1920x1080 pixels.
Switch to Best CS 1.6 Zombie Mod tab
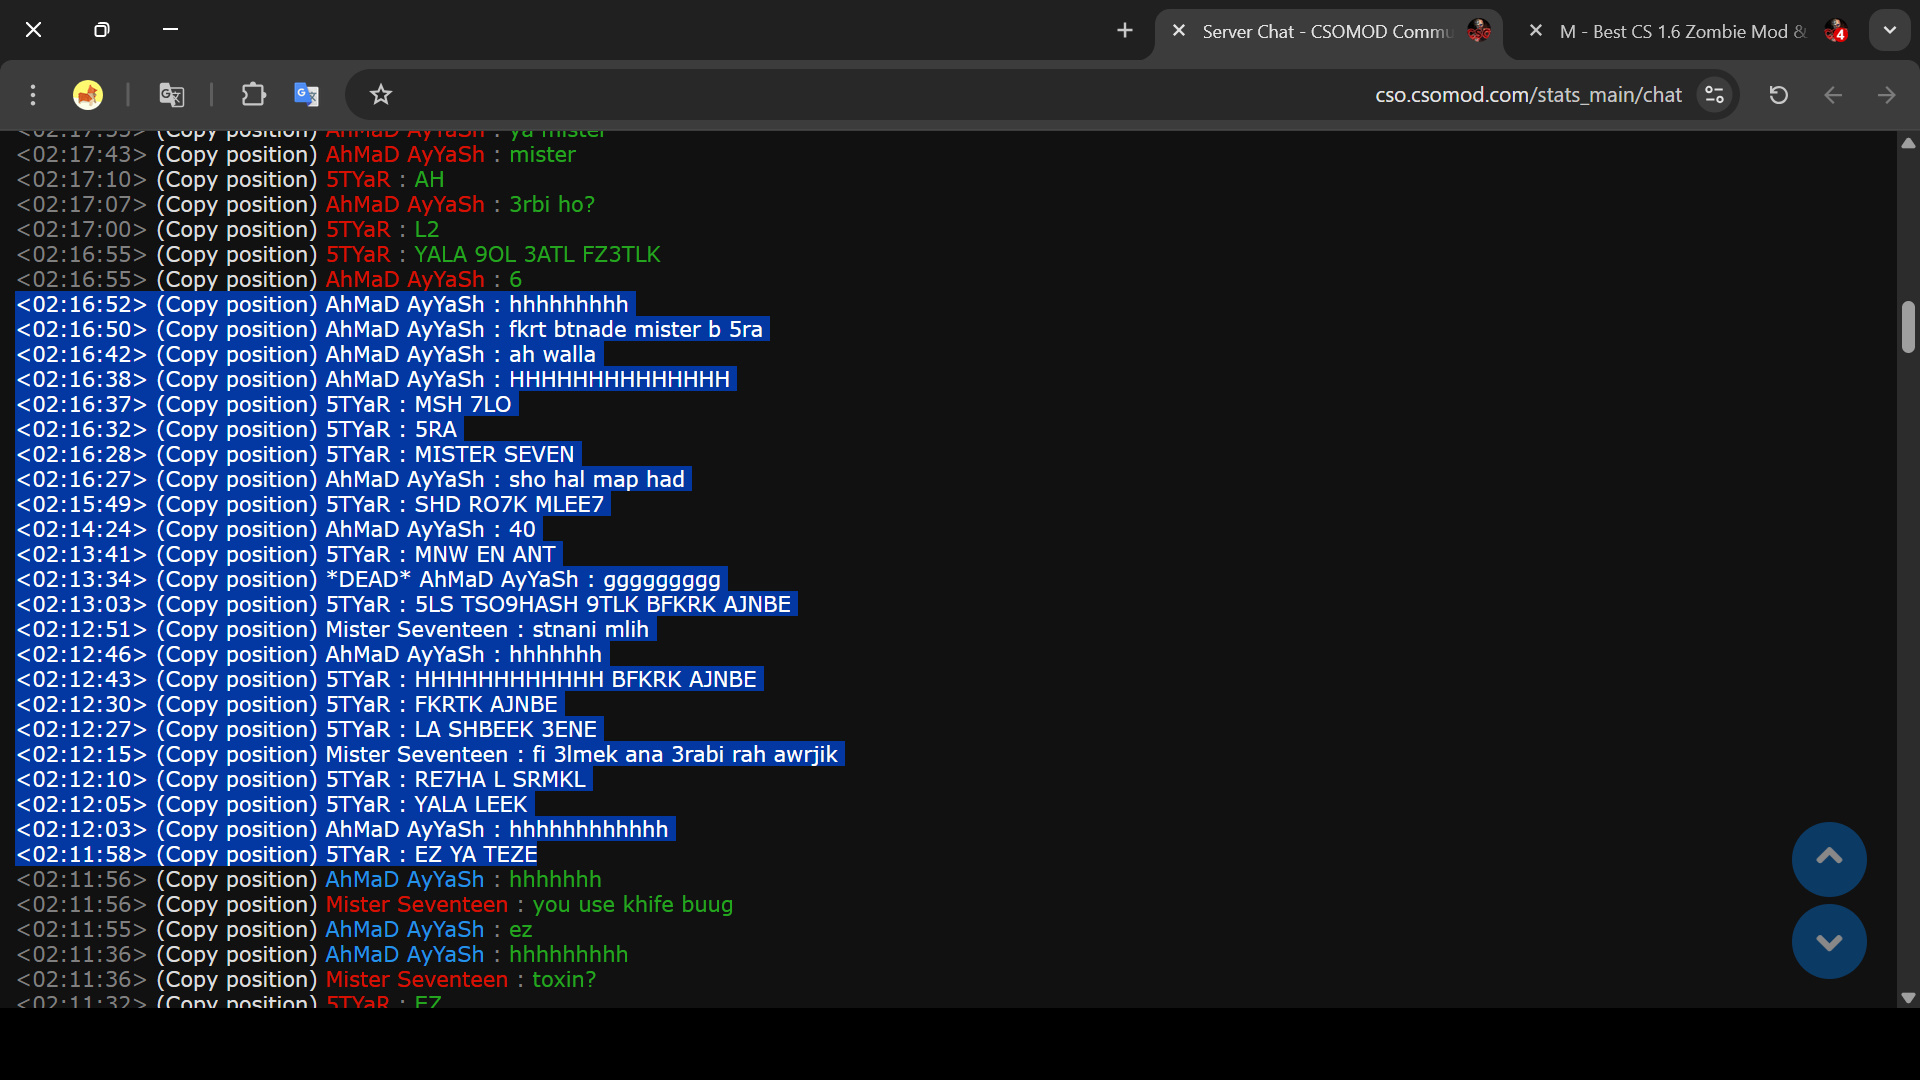1680,32
